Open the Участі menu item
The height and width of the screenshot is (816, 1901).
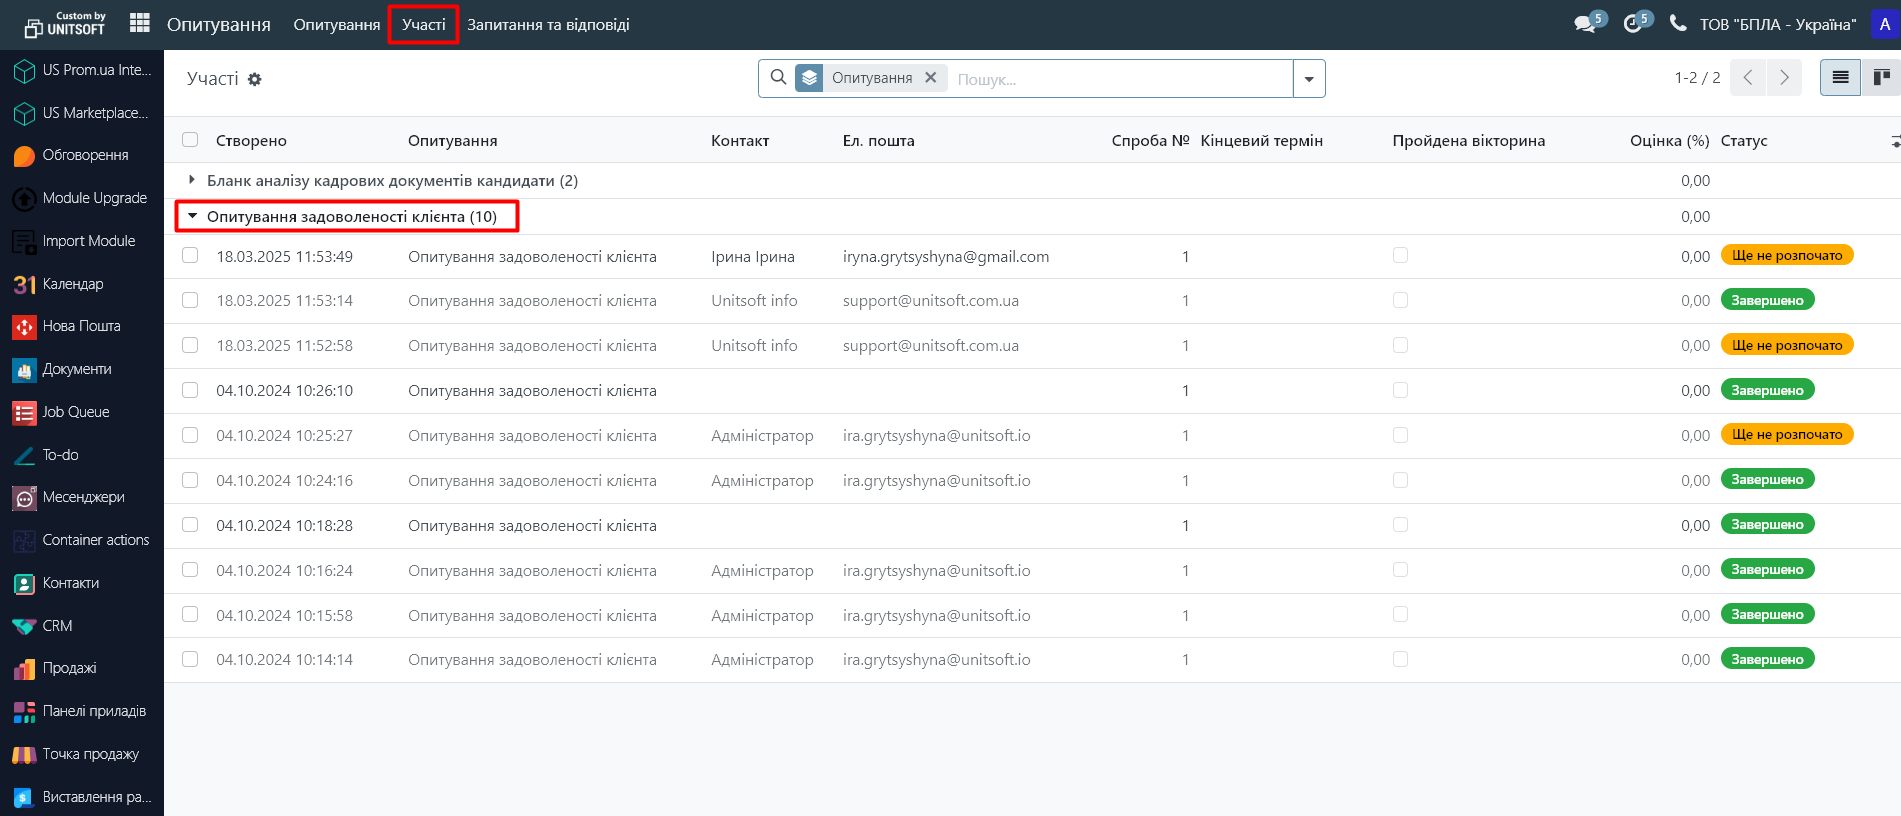point(423,25)
